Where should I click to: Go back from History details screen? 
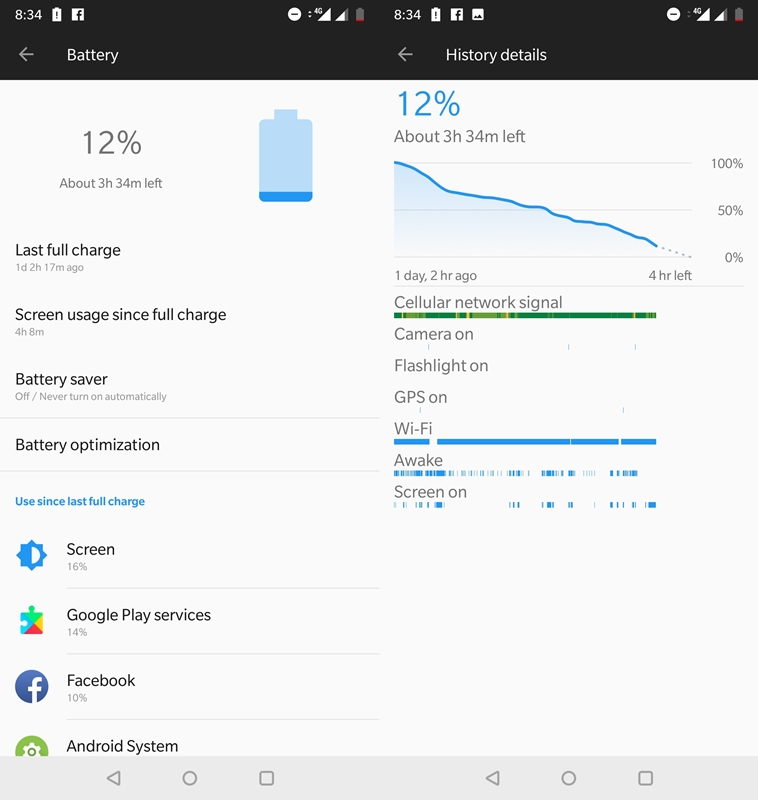[x=405, y=55]
